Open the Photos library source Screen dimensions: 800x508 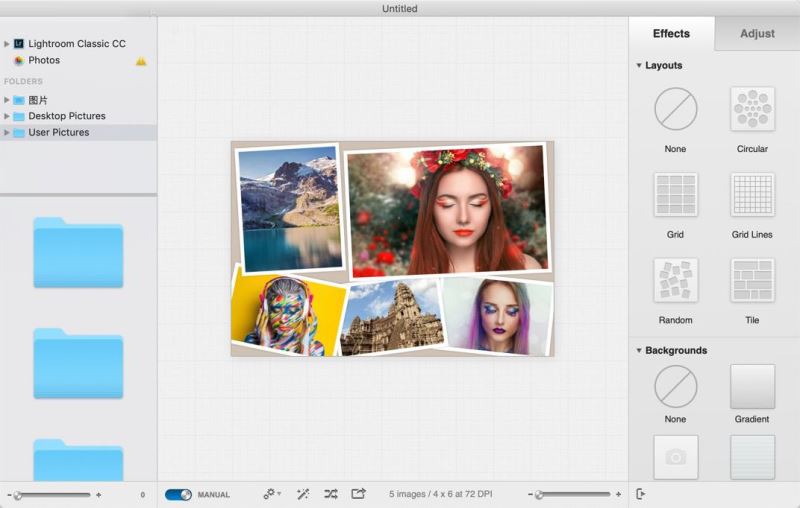(44, 60)
